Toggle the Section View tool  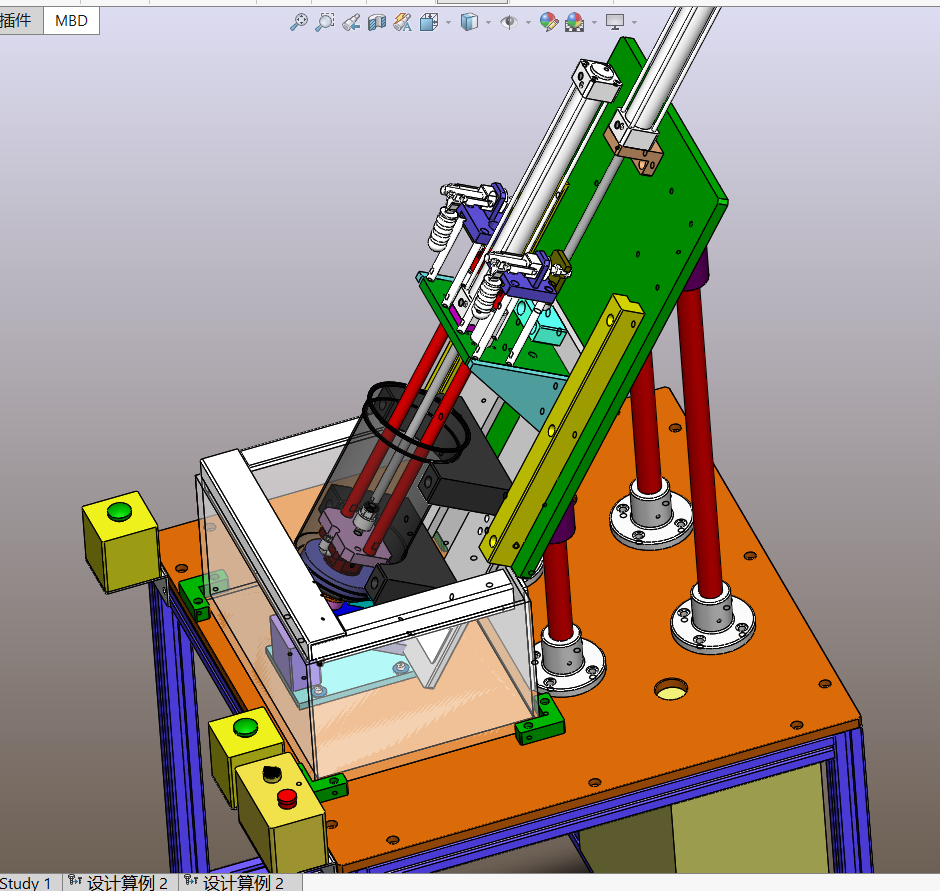click(376, 22)
